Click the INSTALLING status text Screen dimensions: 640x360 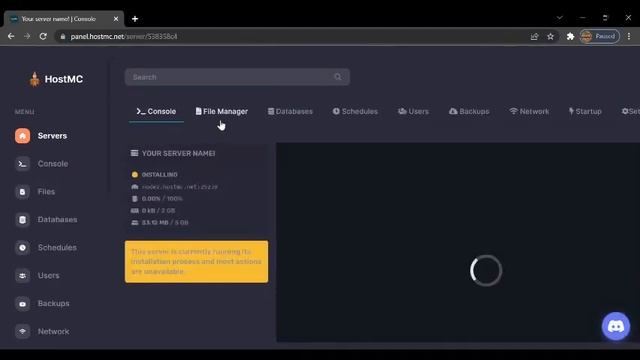(160, 175)
